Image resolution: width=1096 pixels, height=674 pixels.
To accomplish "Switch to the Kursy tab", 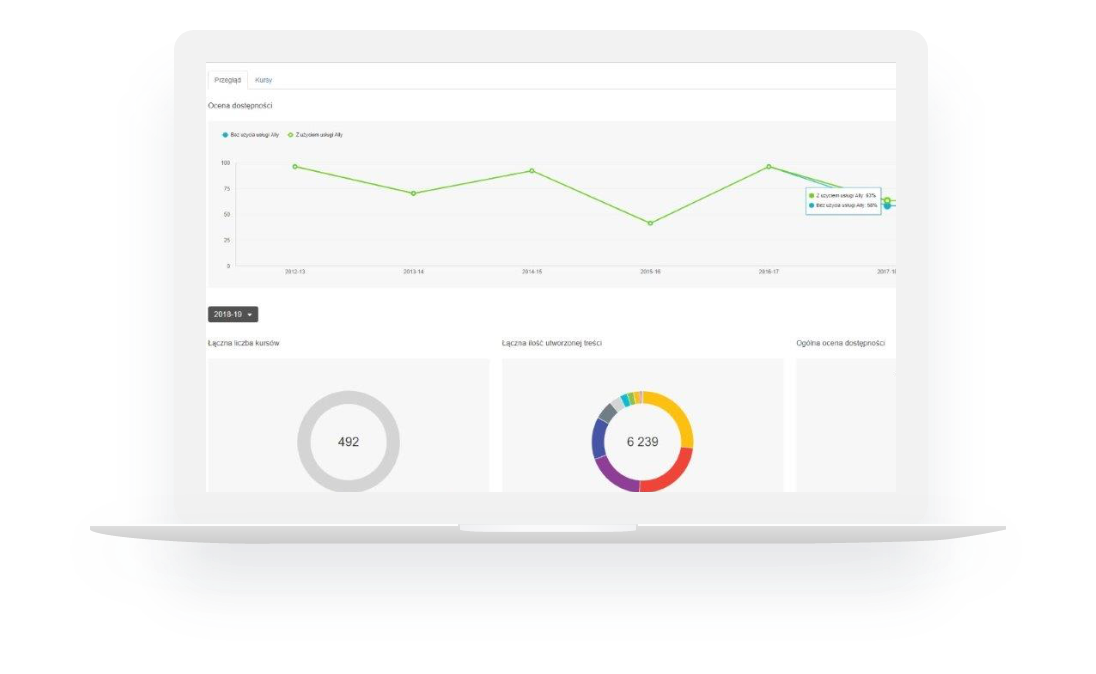I will pyautogui.click(x=263, y=80).
